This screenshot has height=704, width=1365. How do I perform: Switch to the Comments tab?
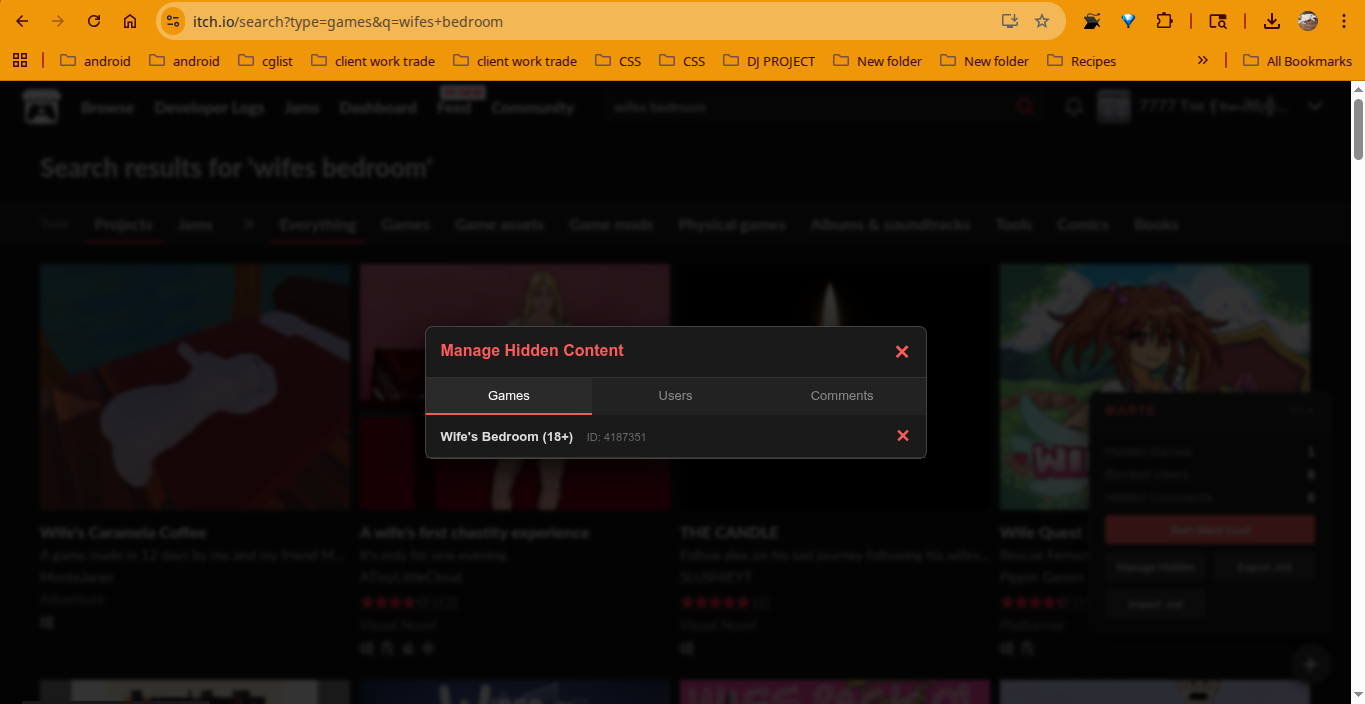[x=842, y=396]
